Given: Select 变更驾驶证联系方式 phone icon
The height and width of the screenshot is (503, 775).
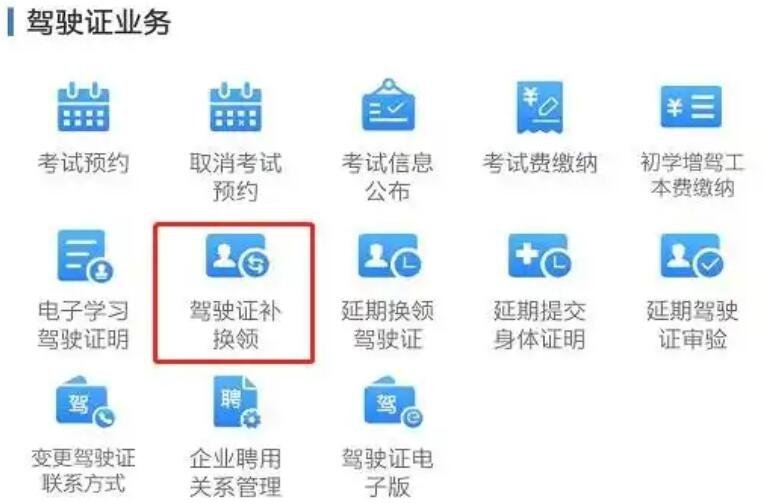Looking at the screenshot, I should tap(85, 402).
